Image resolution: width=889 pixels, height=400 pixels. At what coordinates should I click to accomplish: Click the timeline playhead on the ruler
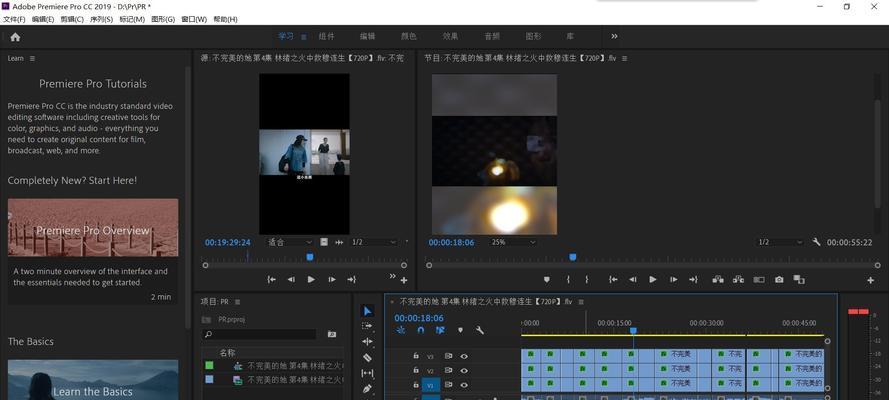tap(633, 330)
